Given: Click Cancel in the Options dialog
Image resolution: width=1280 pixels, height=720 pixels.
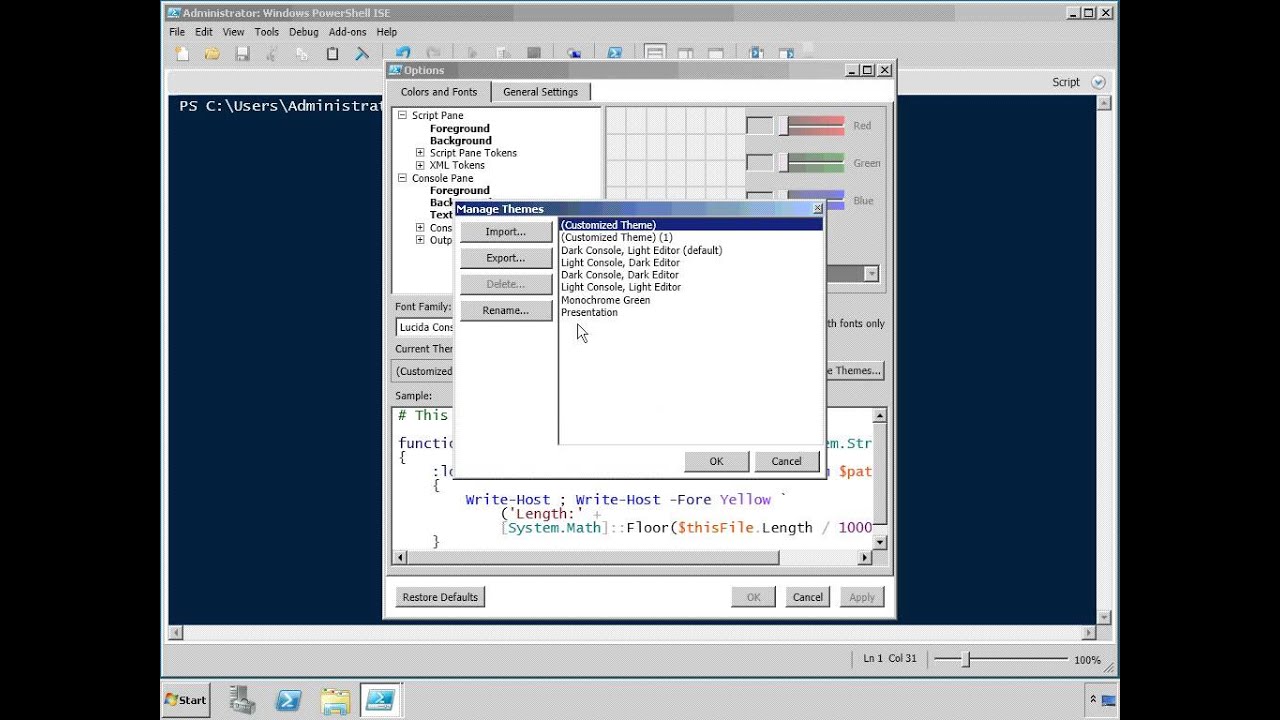Looking at the screenshot, I should click(807, 597).
